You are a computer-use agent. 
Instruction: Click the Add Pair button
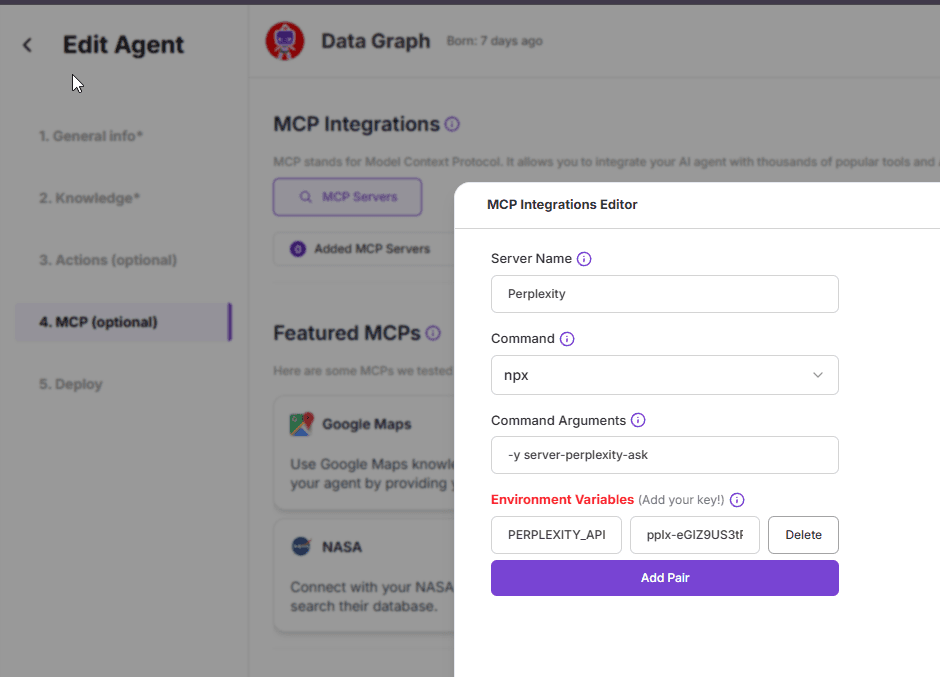coord(664,578)
